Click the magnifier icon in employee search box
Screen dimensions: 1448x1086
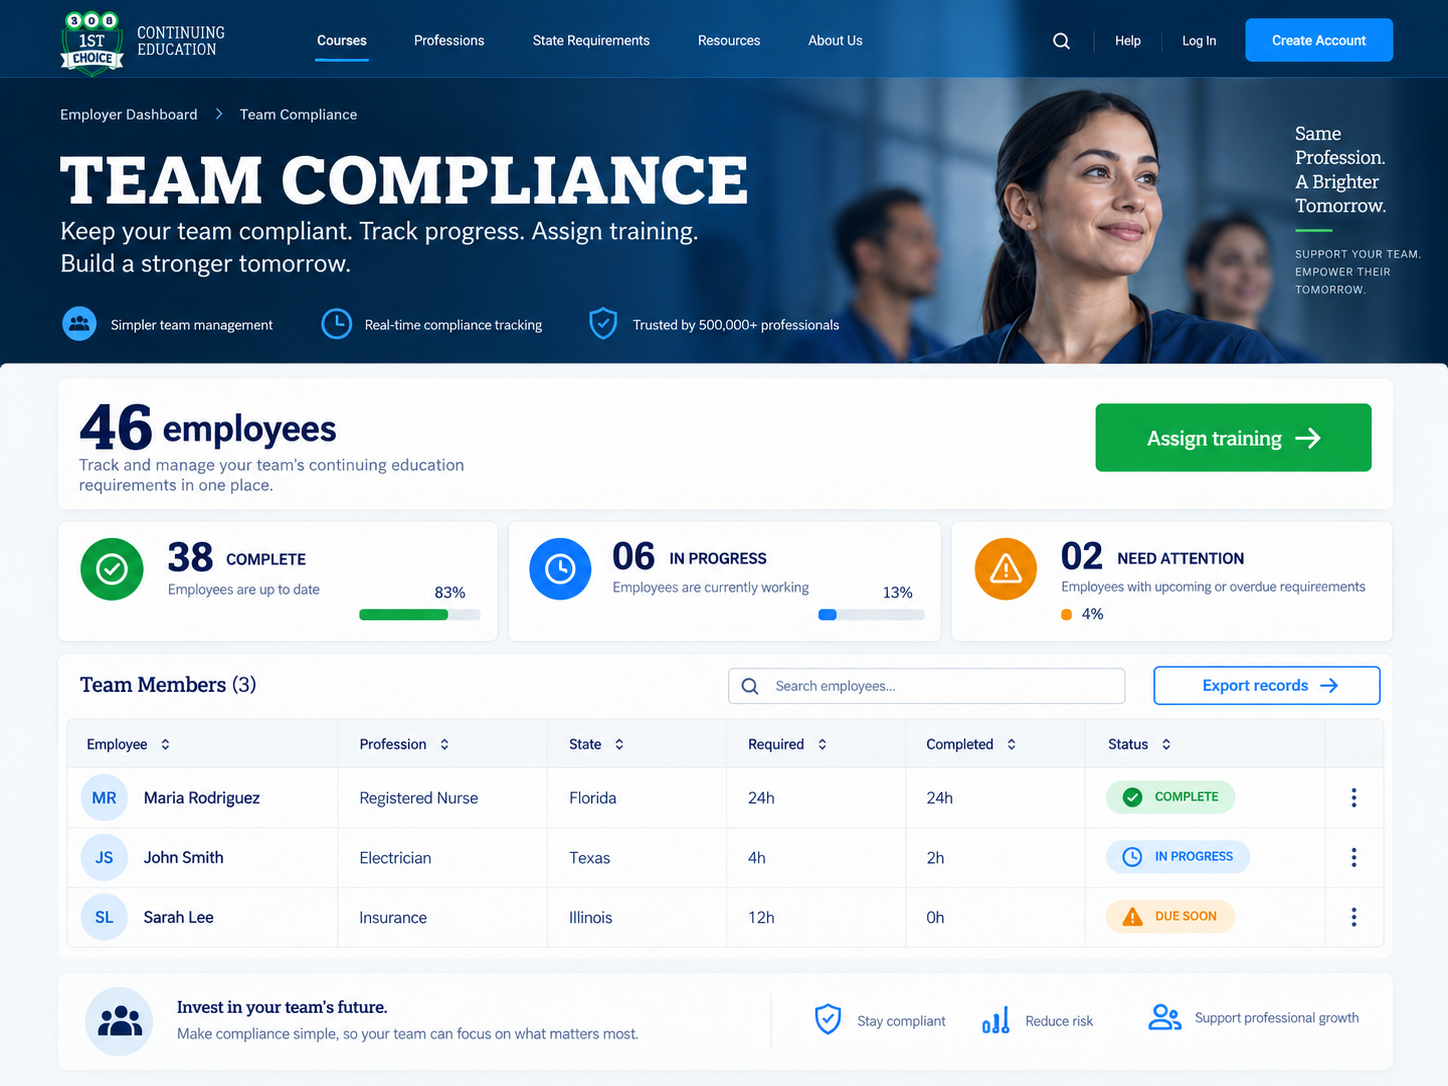(x=750, y=686)
